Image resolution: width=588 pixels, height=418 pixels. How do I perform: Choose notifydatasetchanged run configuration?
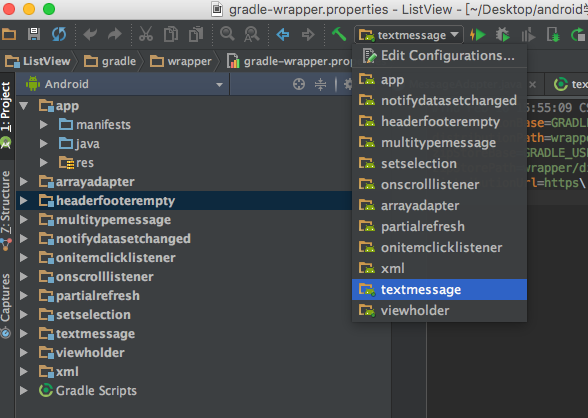[440, 100]
